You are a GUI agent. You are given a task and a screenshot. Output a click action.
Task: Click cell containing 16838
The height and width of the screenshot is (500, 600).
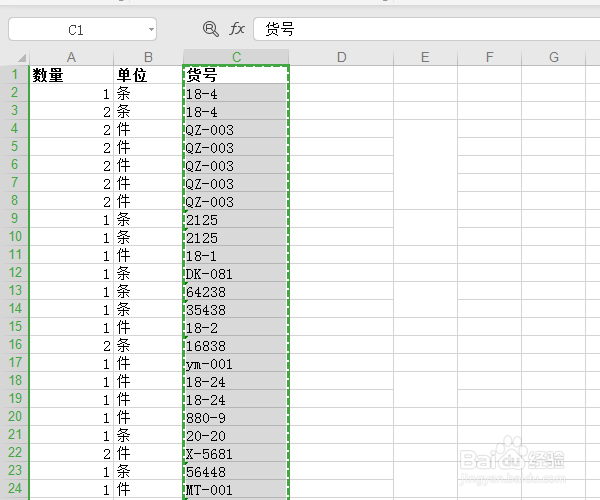[236, 345]
